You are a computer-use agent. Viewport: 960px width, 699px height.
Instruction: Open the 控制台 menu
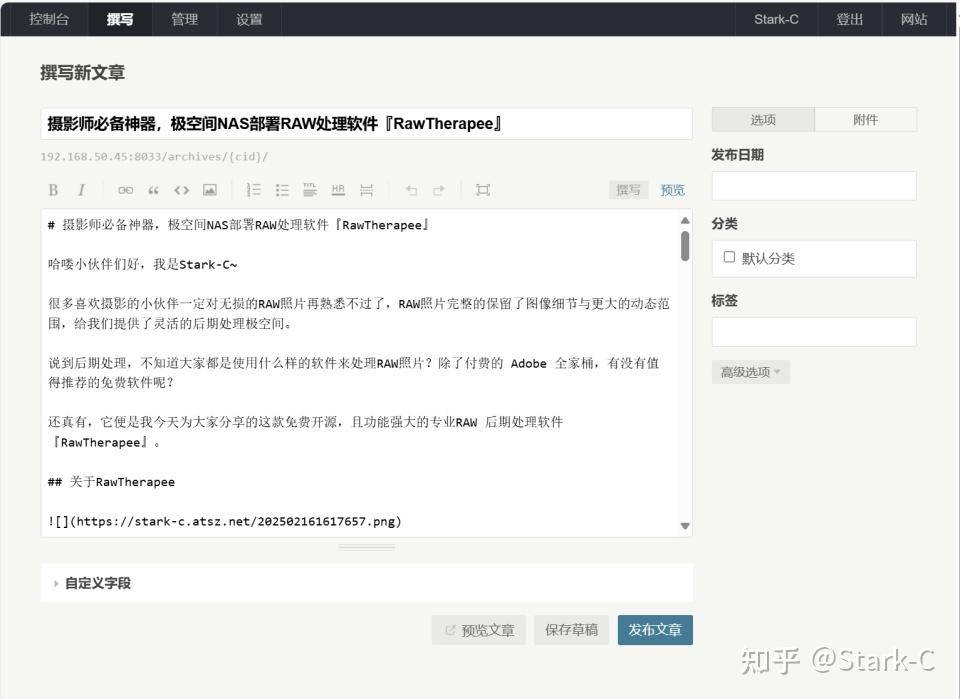(49, 19)
